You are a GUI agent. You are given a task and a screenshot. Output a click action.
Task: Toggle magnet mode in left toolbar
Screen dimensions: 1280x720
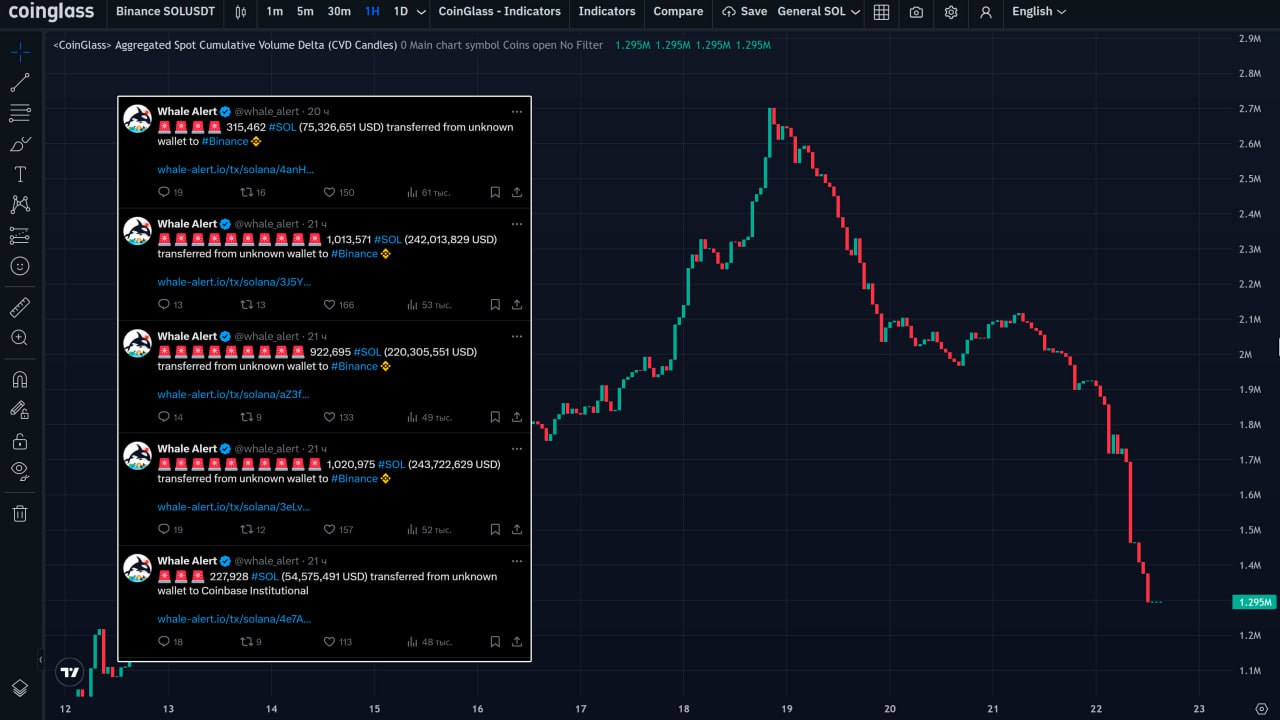click(20, 379)
